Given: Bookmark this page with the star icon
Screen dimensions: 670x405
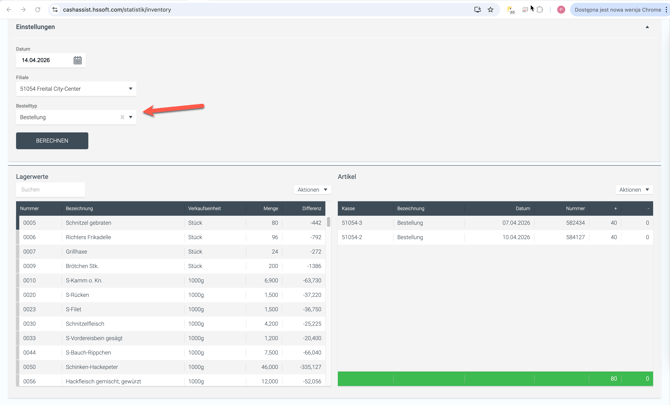Looking at the screenshot, I should pos(491,9).
